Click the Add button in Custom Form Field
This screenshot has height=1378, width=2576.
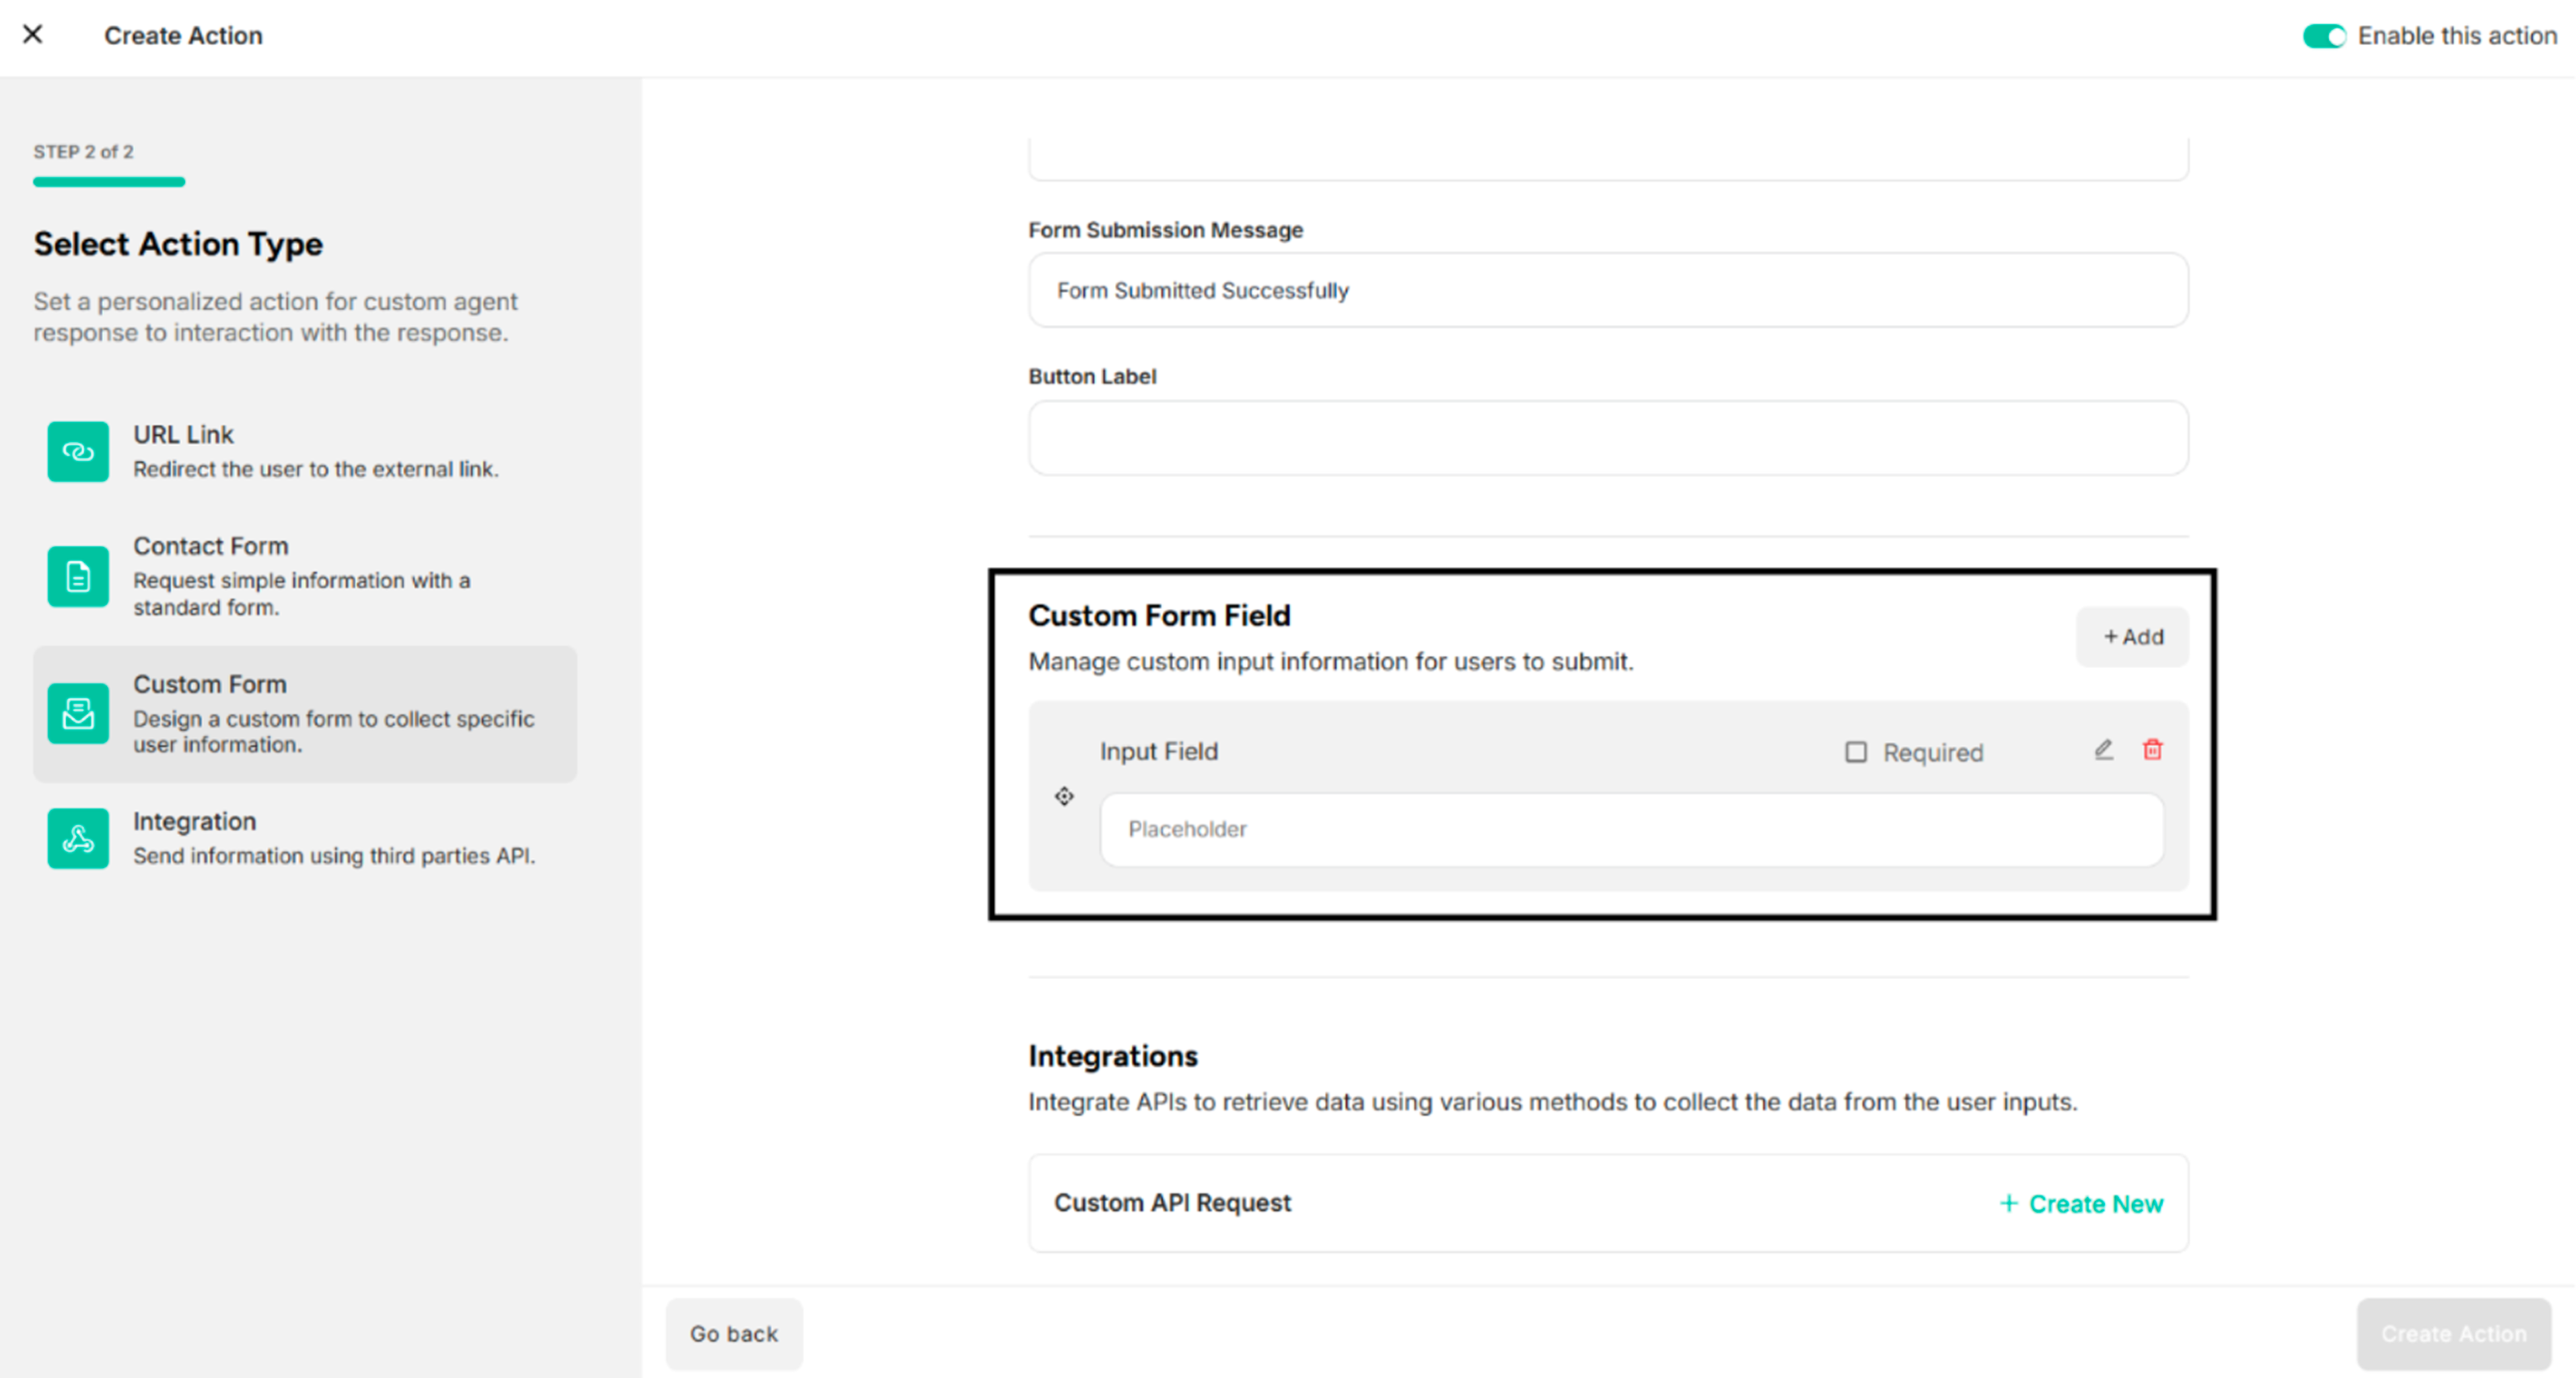2131,637
